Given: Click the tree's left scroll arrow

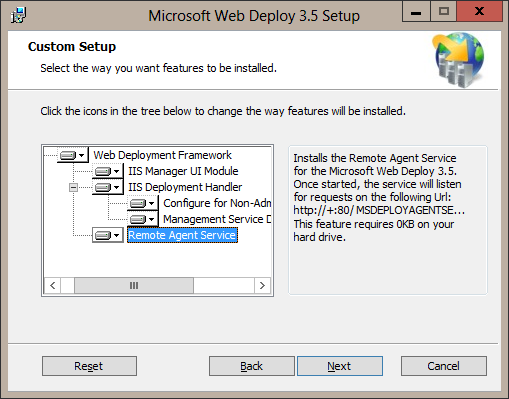Looking at the screenshot, I should click(x=53, y=286).
